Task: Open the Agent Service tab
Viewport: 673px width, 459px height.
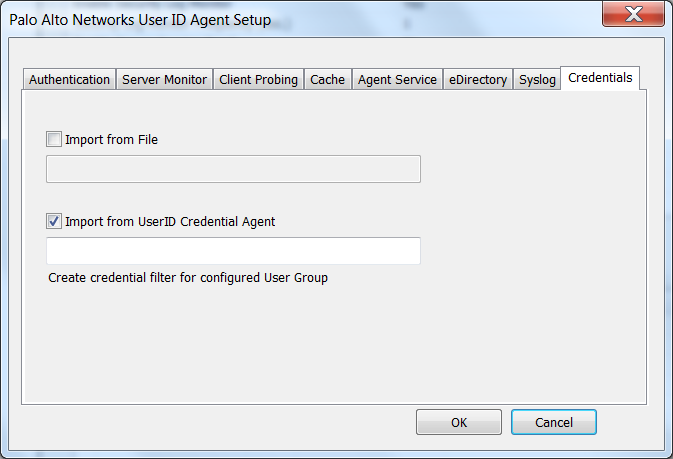Action: point(397,80)
